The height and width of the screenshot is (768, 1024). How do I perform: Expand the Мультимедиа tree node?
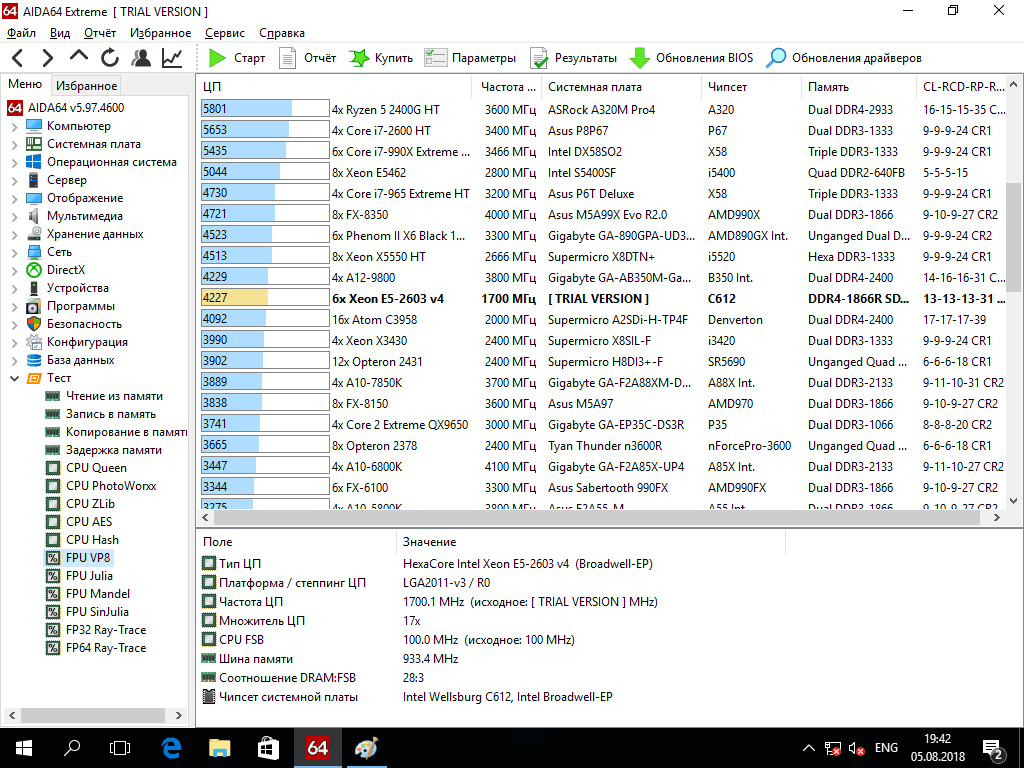point(14,216)
